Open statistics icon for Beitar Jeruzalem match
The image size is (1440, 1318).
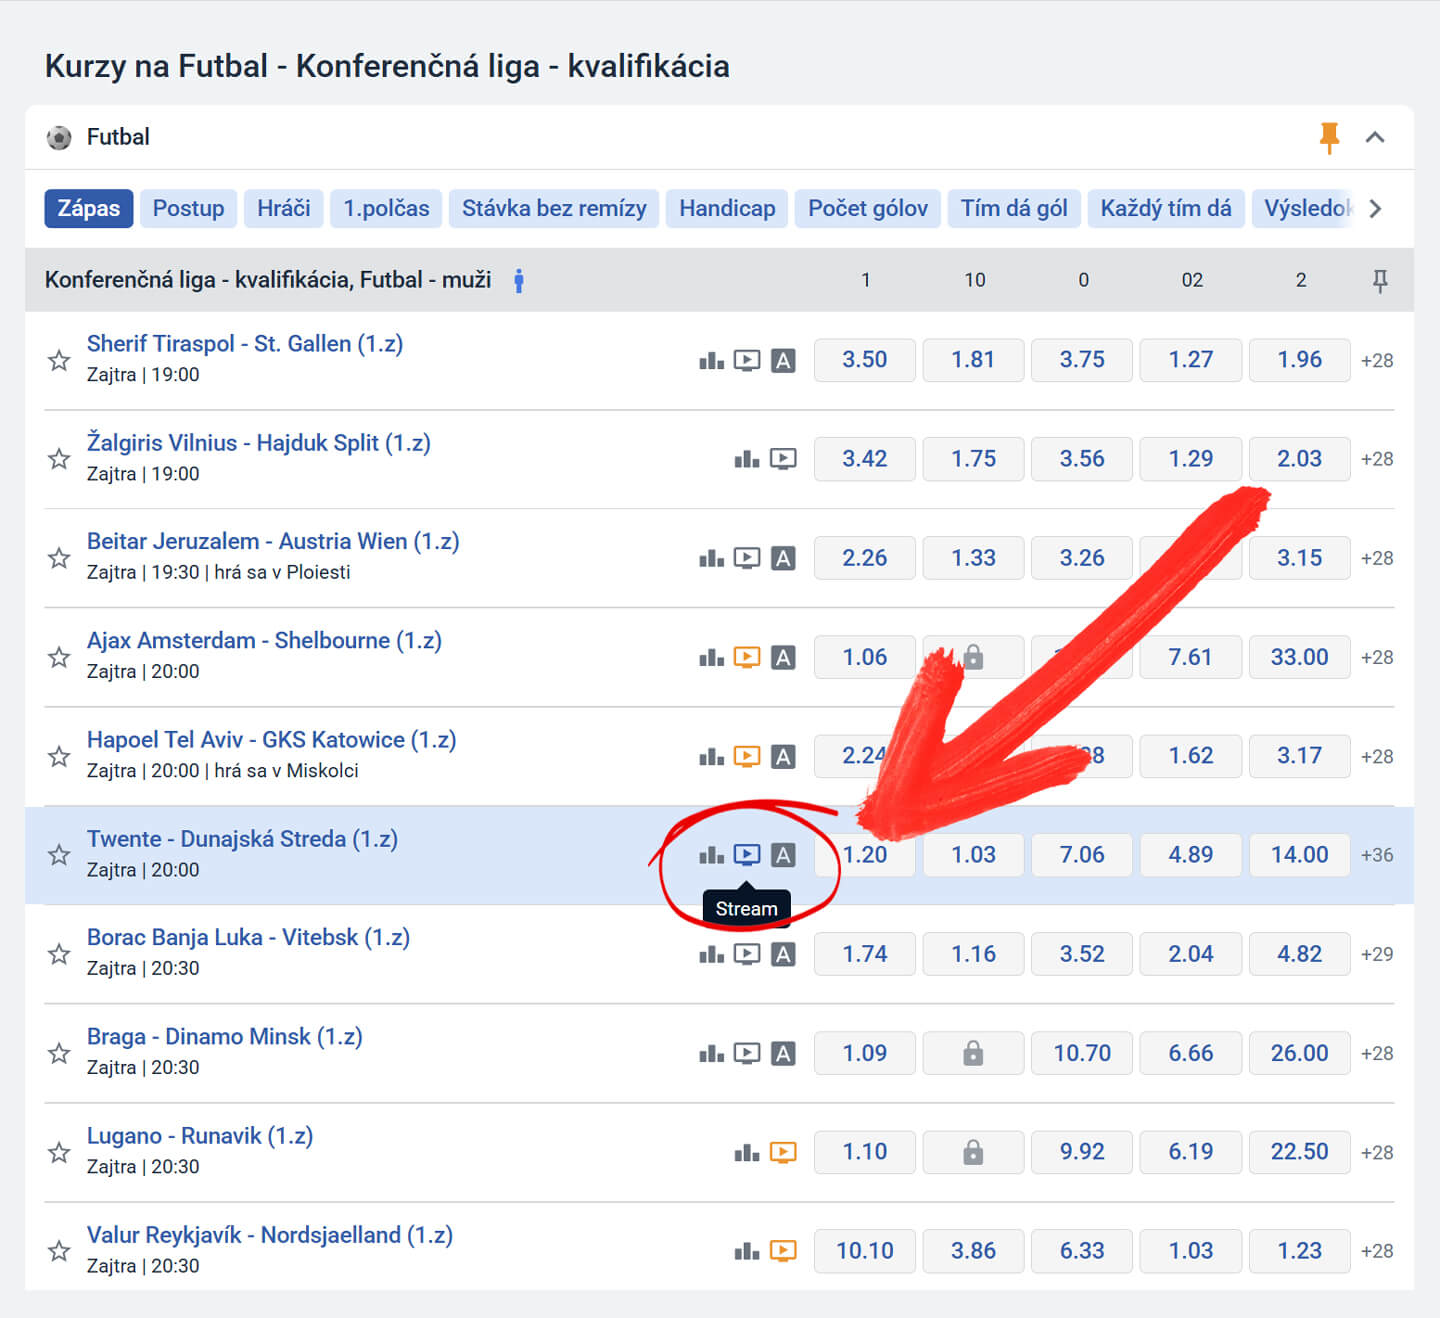(711, 558)
